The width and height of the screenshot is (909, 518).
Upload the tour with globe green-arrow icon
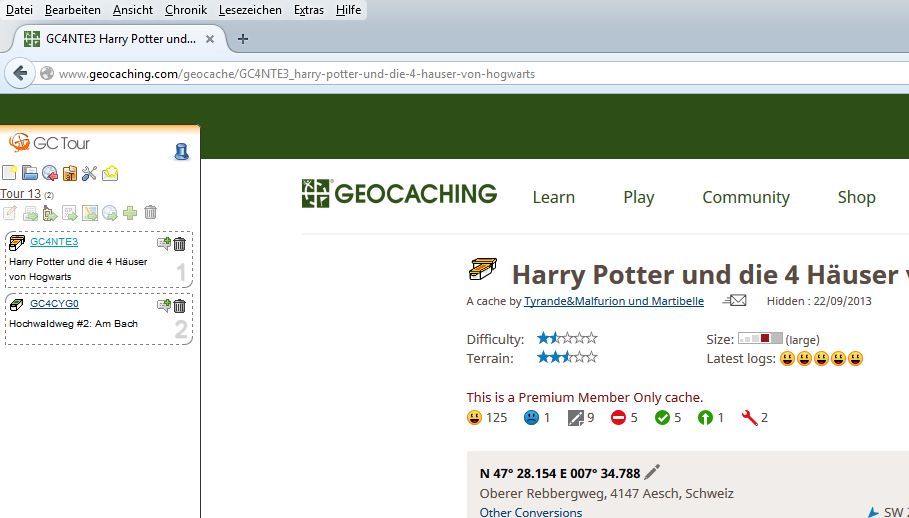110,213
